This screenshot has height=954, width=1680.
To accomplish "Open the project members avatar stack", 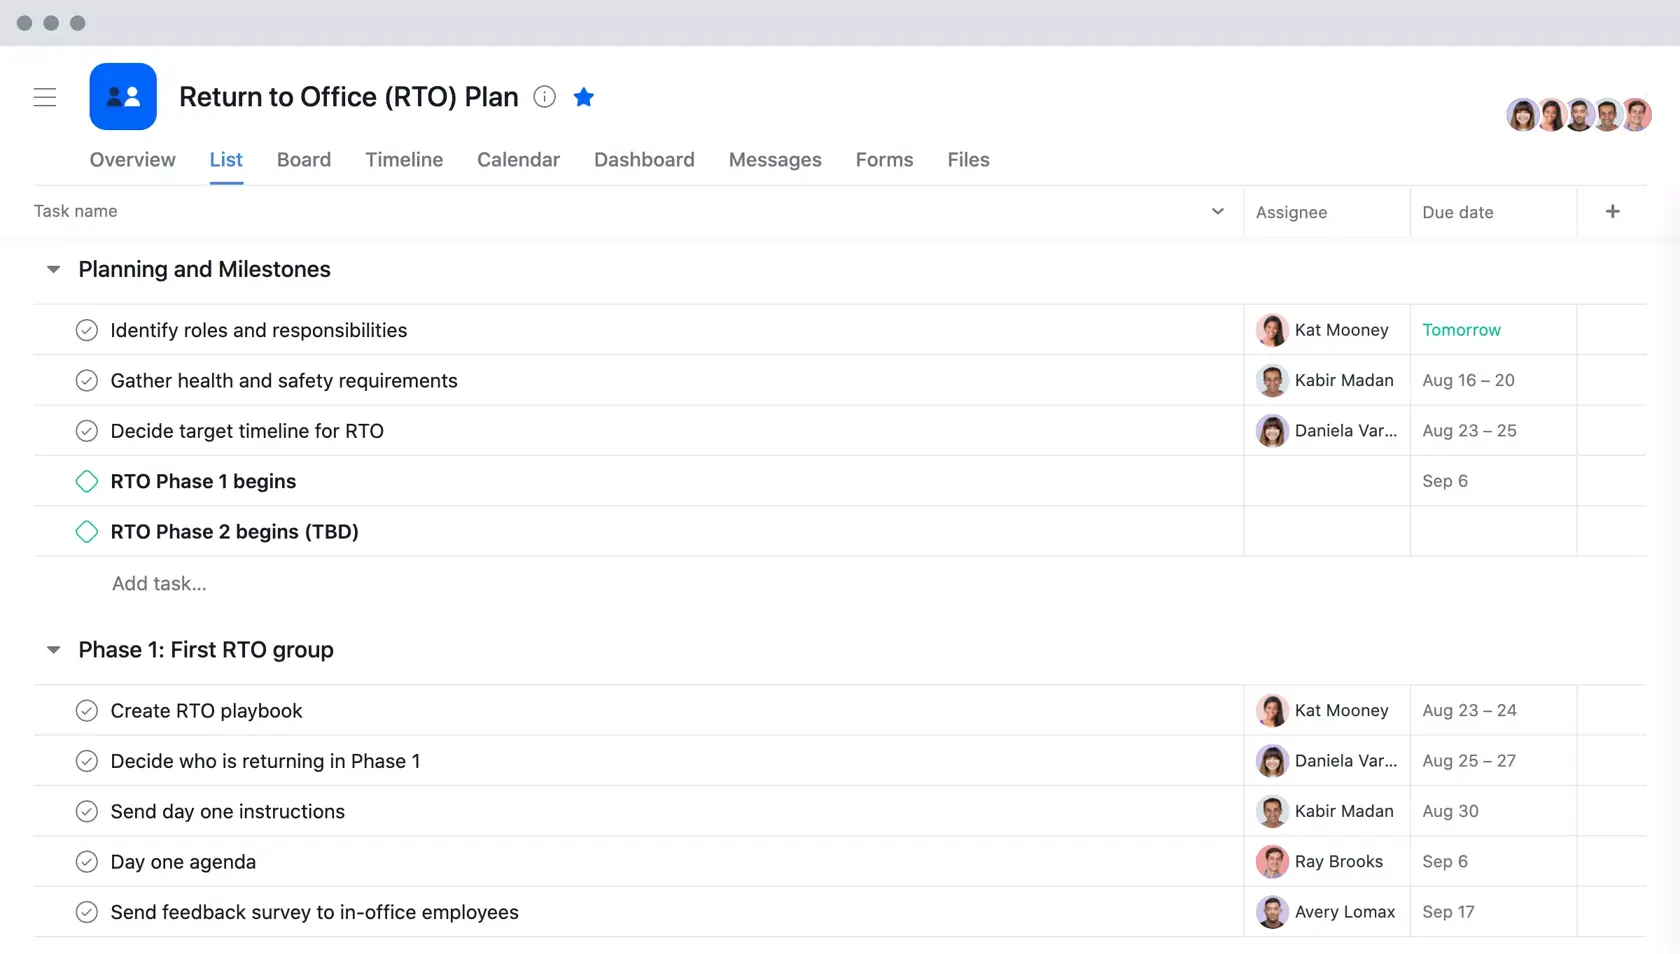I will tap(1578, 114).
